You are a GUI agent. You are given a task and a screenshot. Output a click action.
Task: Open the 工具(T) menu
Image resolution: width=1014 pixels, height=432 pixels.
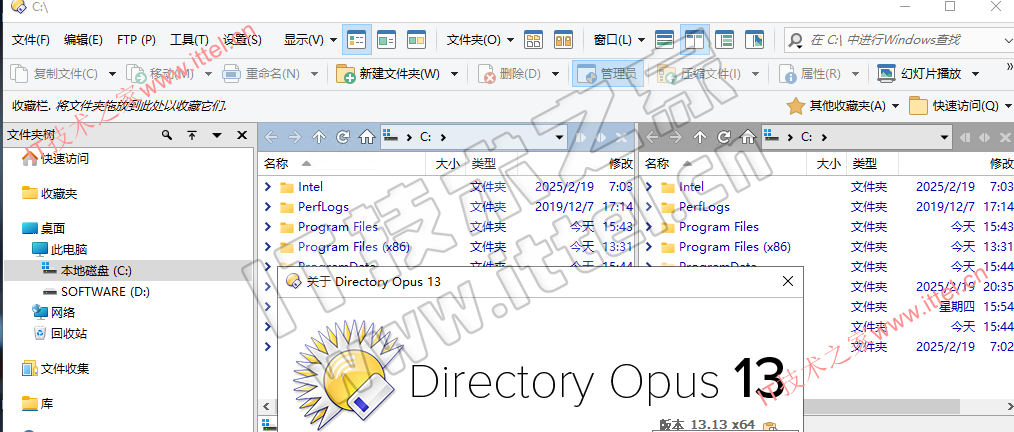click(x=189, y=40)
